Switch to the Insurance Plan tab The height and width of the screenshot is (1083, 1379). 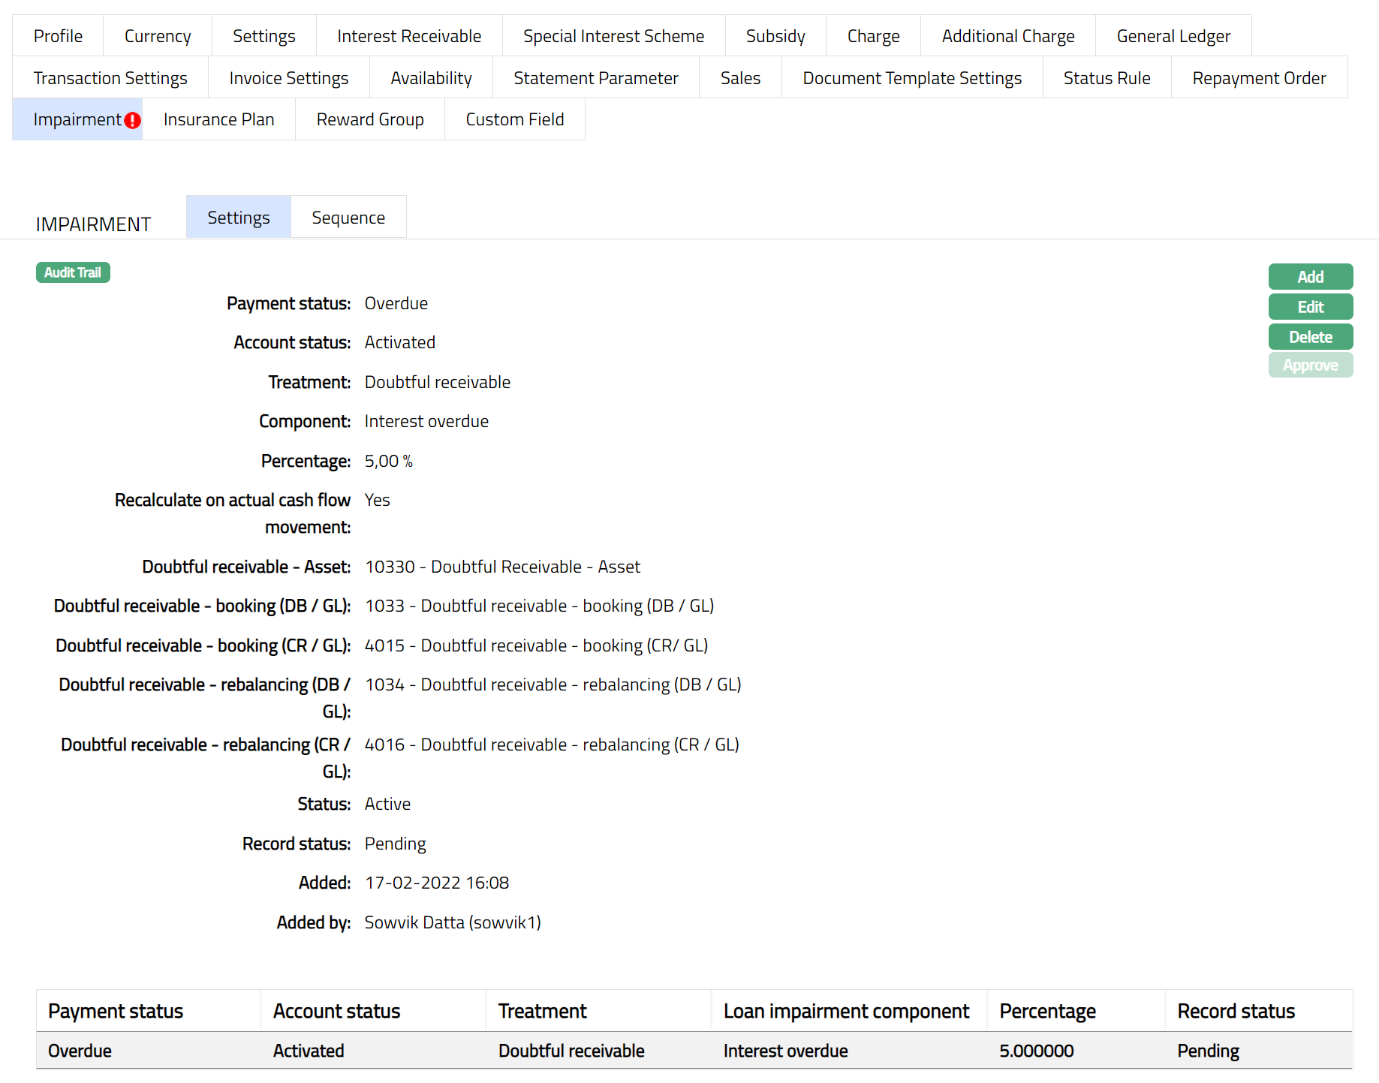tap(218, 120)
